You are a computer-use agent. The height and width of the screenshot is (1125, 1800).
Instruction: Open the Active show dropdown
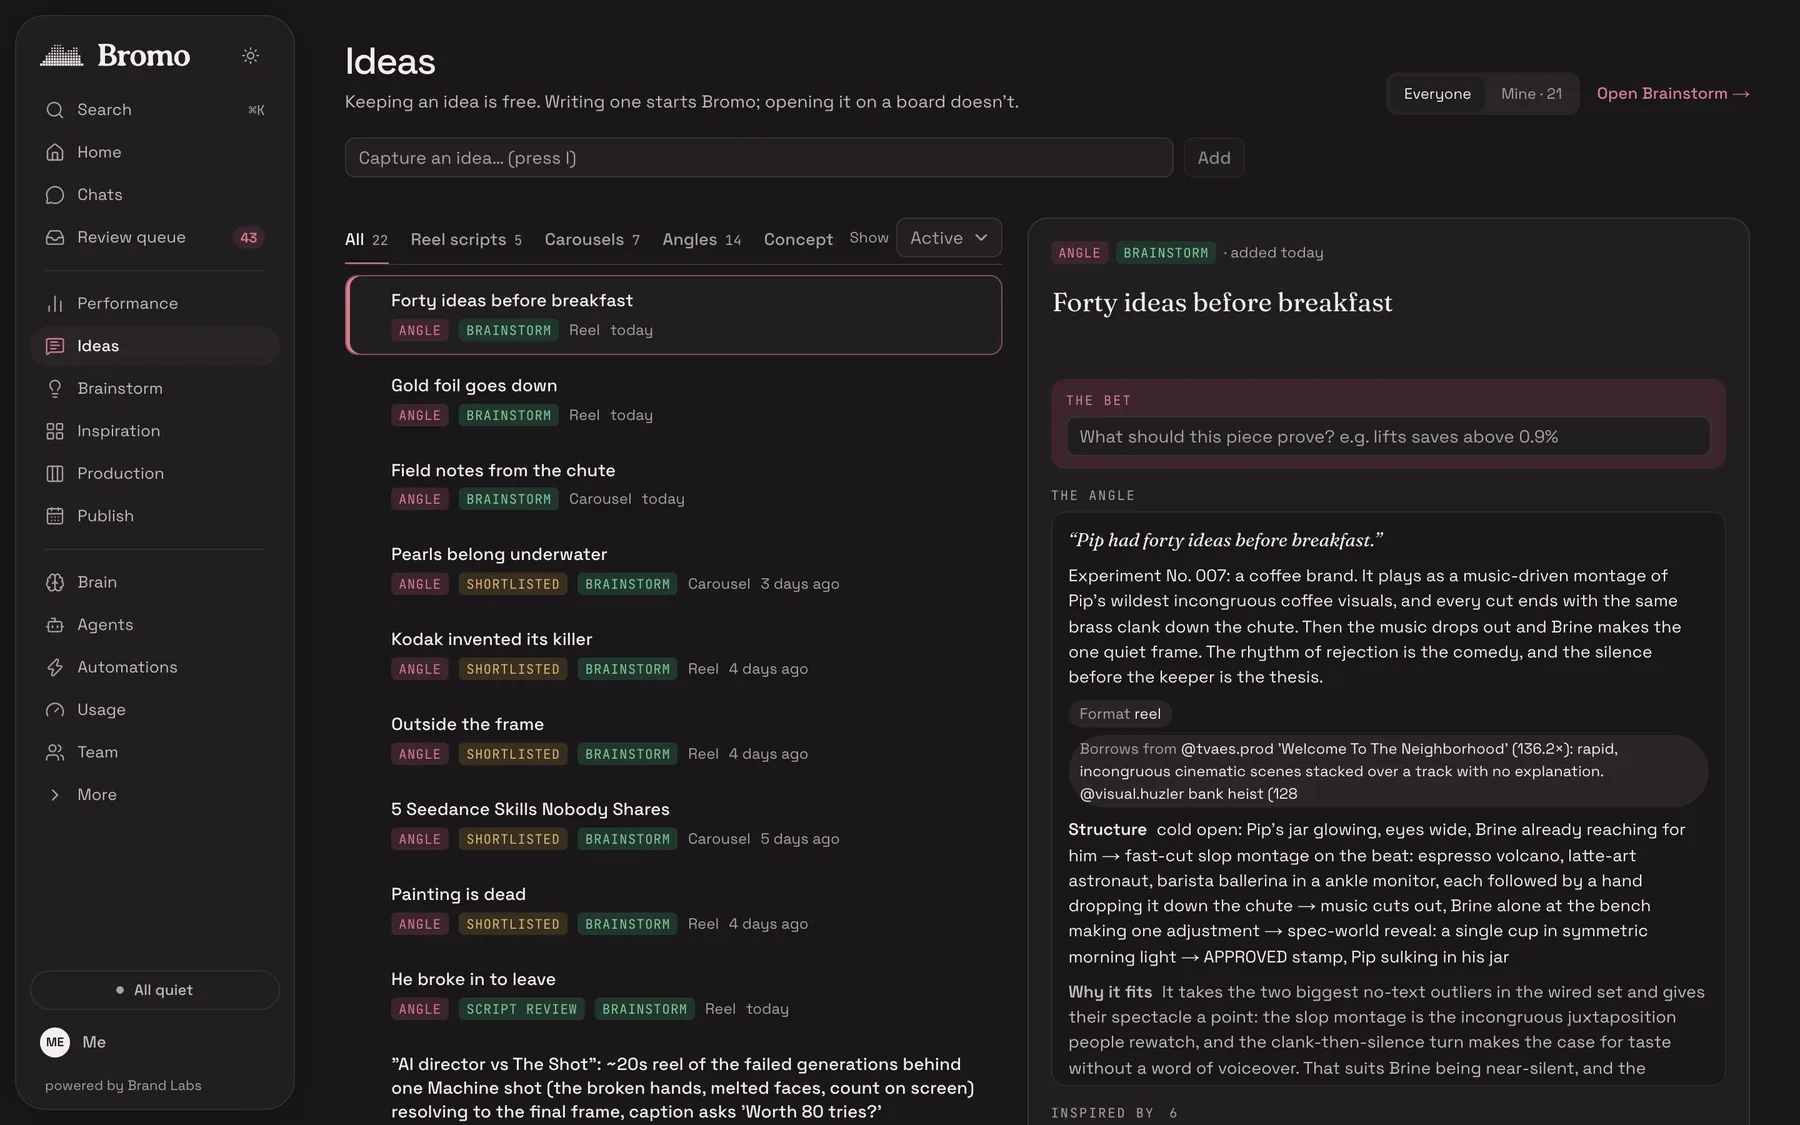[949, 238]
